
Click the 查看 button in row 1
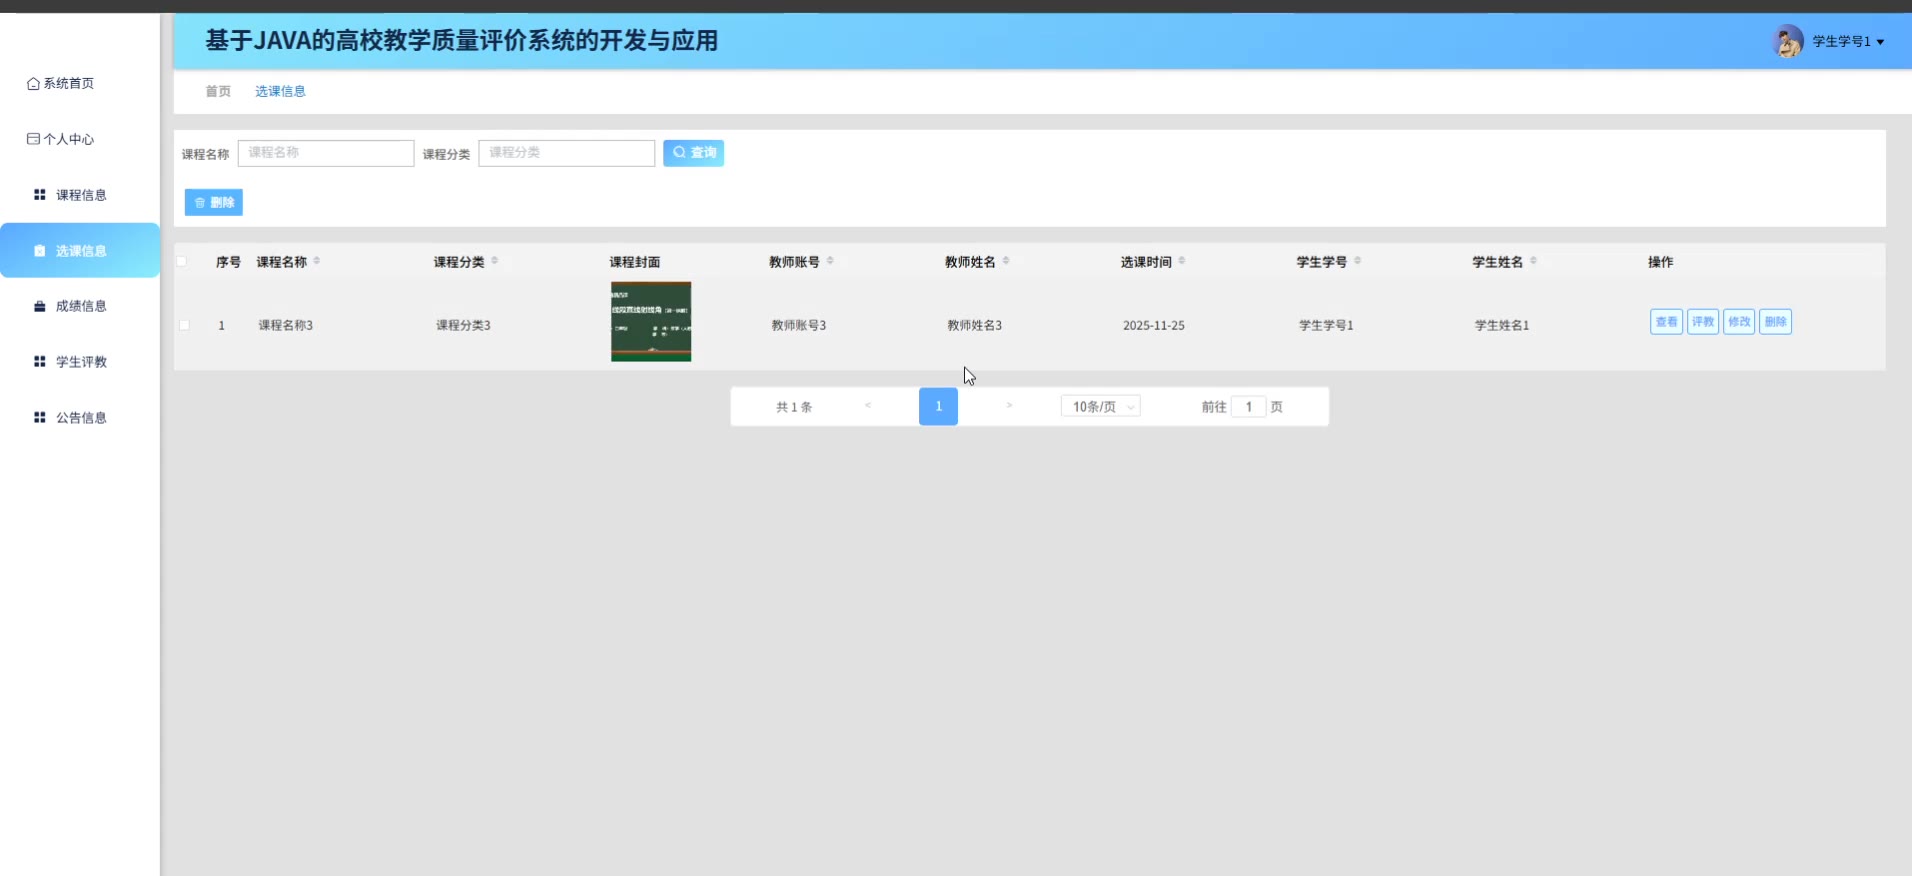[x=1666, y=322]
